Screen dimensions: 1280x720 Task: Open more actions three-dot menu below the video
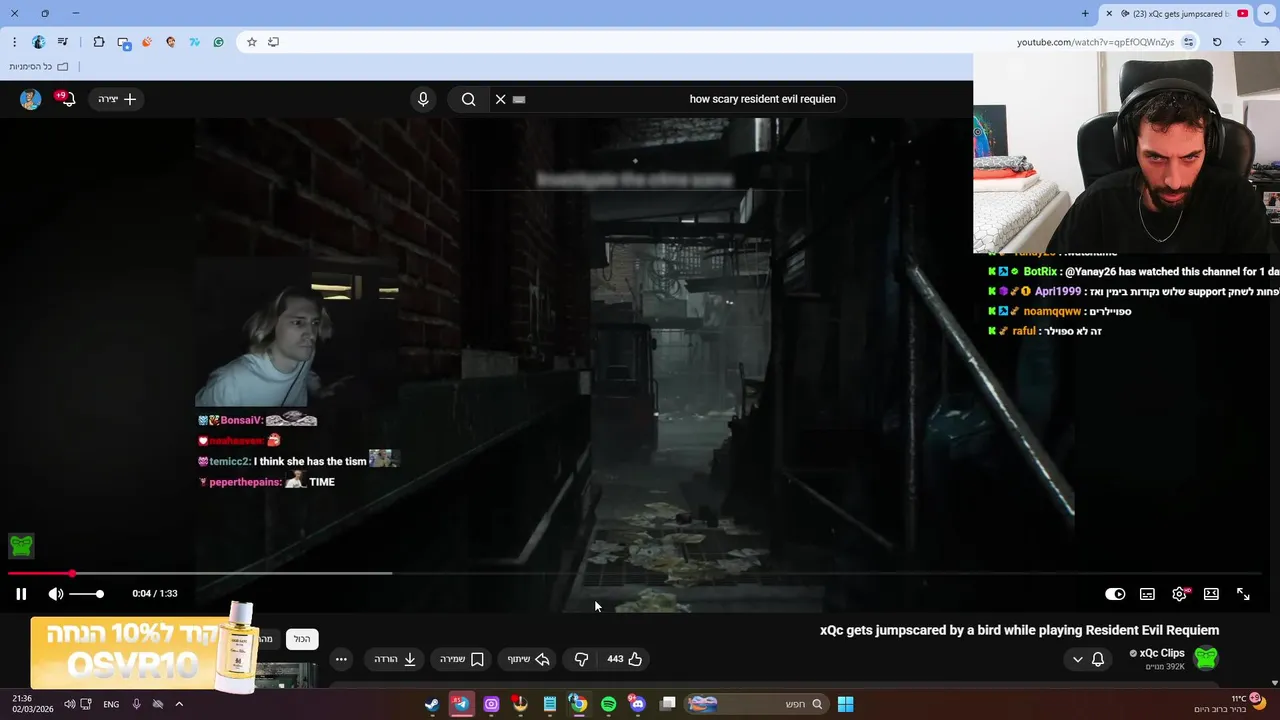[341, 659]
